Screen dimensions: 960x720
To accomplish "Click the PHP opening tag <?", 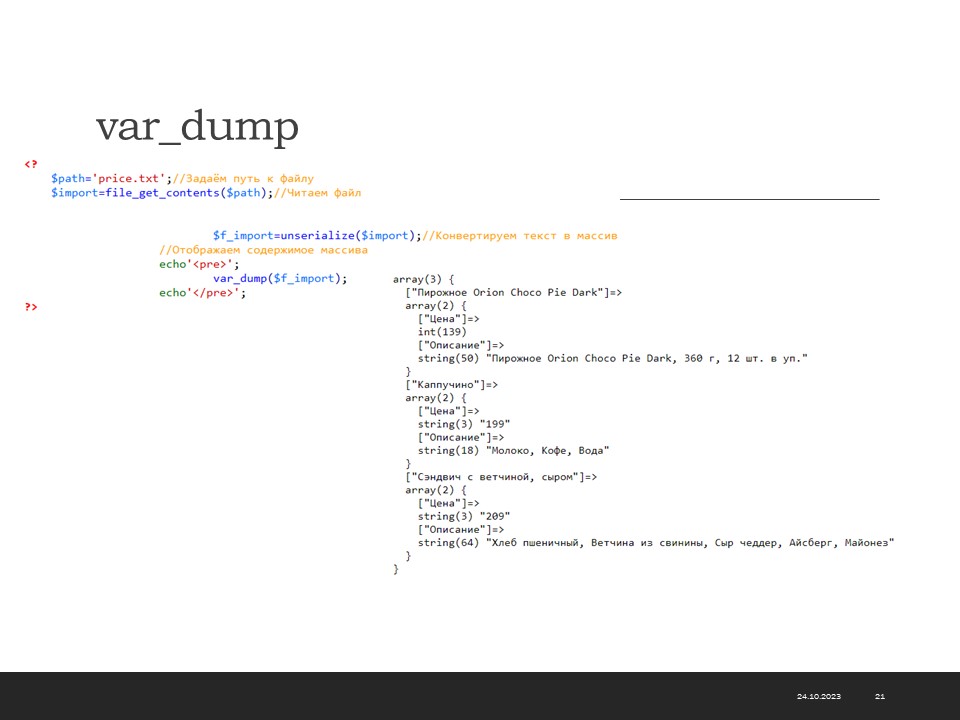I will pyautogui.click(x=31, y=164).
